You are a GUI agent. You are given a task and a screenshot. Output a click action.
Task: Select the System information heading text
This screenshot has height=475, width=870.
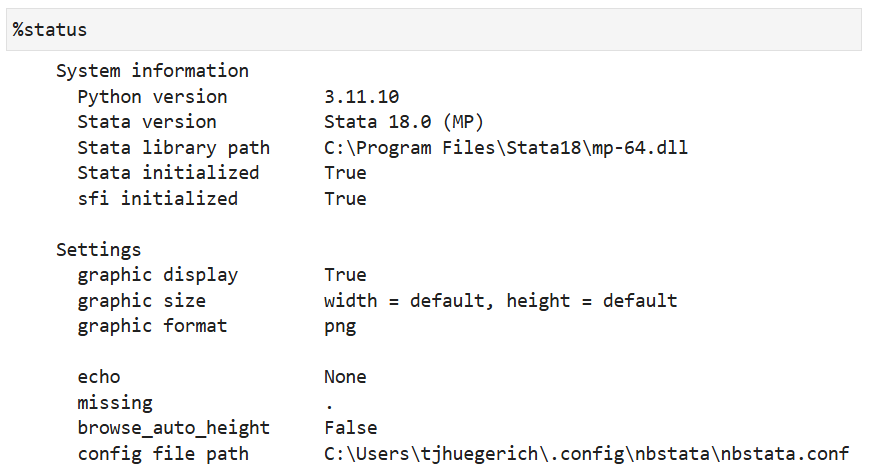(x=152, y=71)
